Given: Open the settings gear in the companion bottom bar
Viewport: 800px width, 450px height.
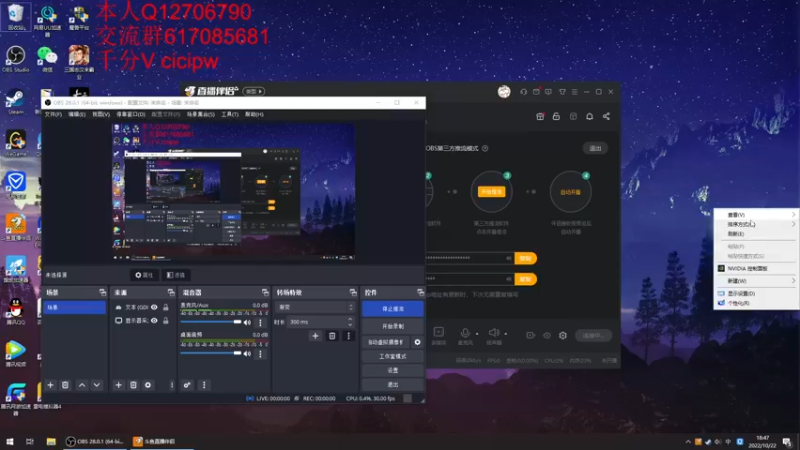Looking at the screenshot, I should click(x=563, y=335).
